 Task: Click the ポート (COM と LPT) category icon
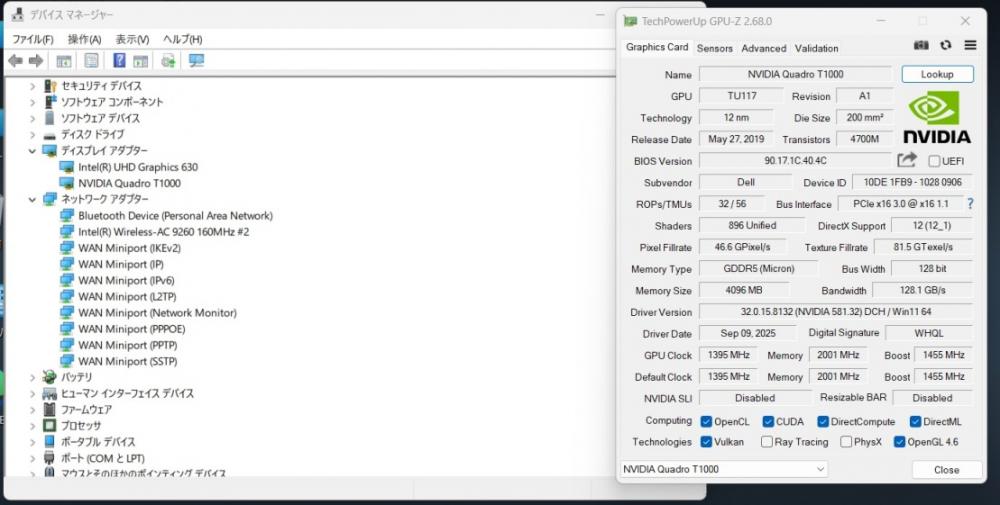(50, 458)
